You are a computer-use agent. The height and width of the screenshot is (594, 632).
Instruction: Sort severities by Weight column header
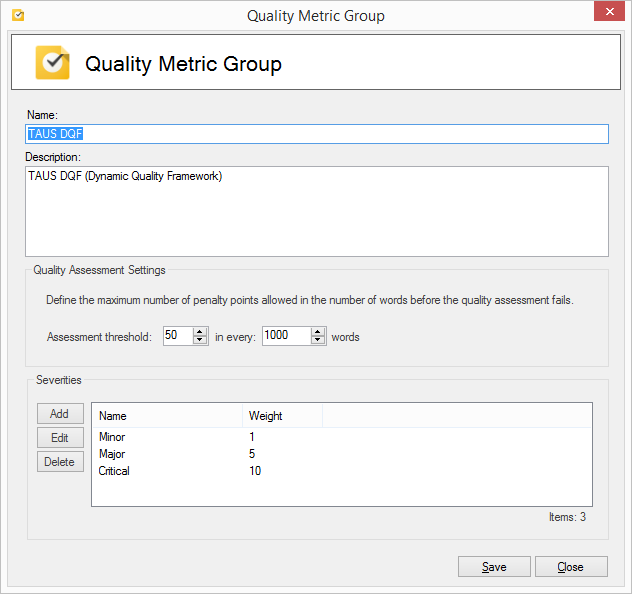[283, 416]
